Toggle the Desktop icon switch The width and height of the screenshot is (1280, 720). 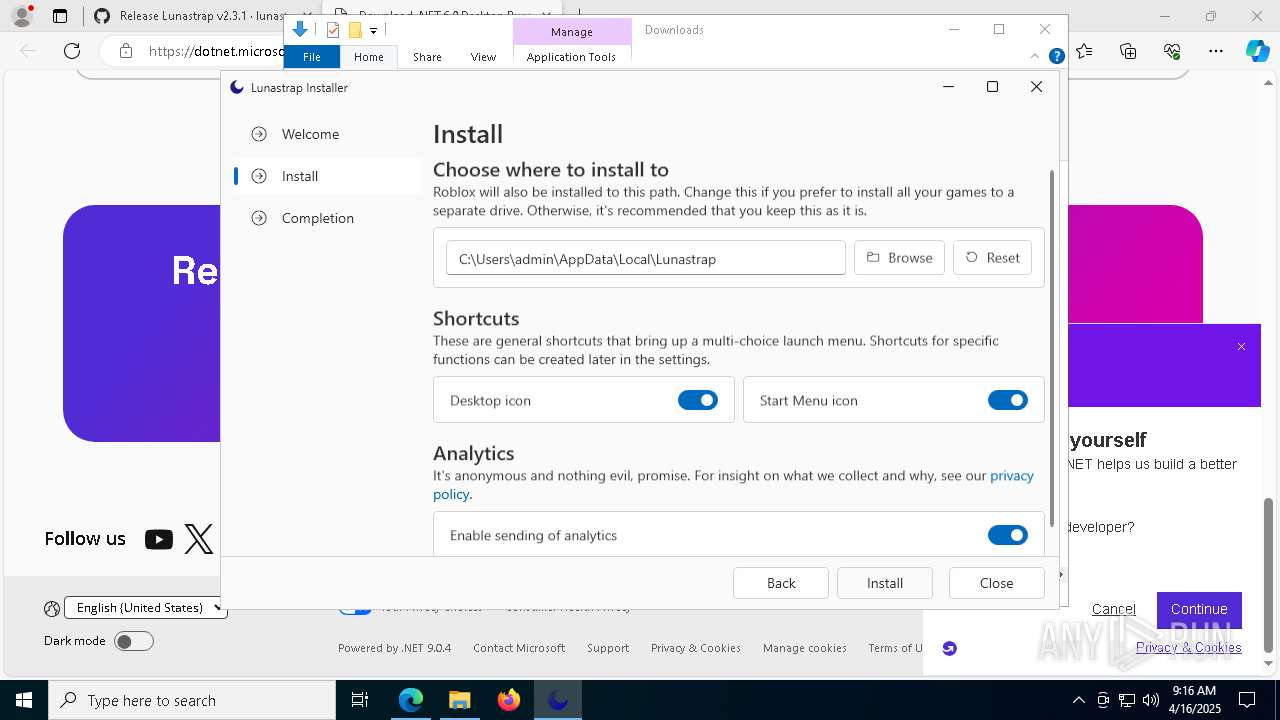point(698,400)
